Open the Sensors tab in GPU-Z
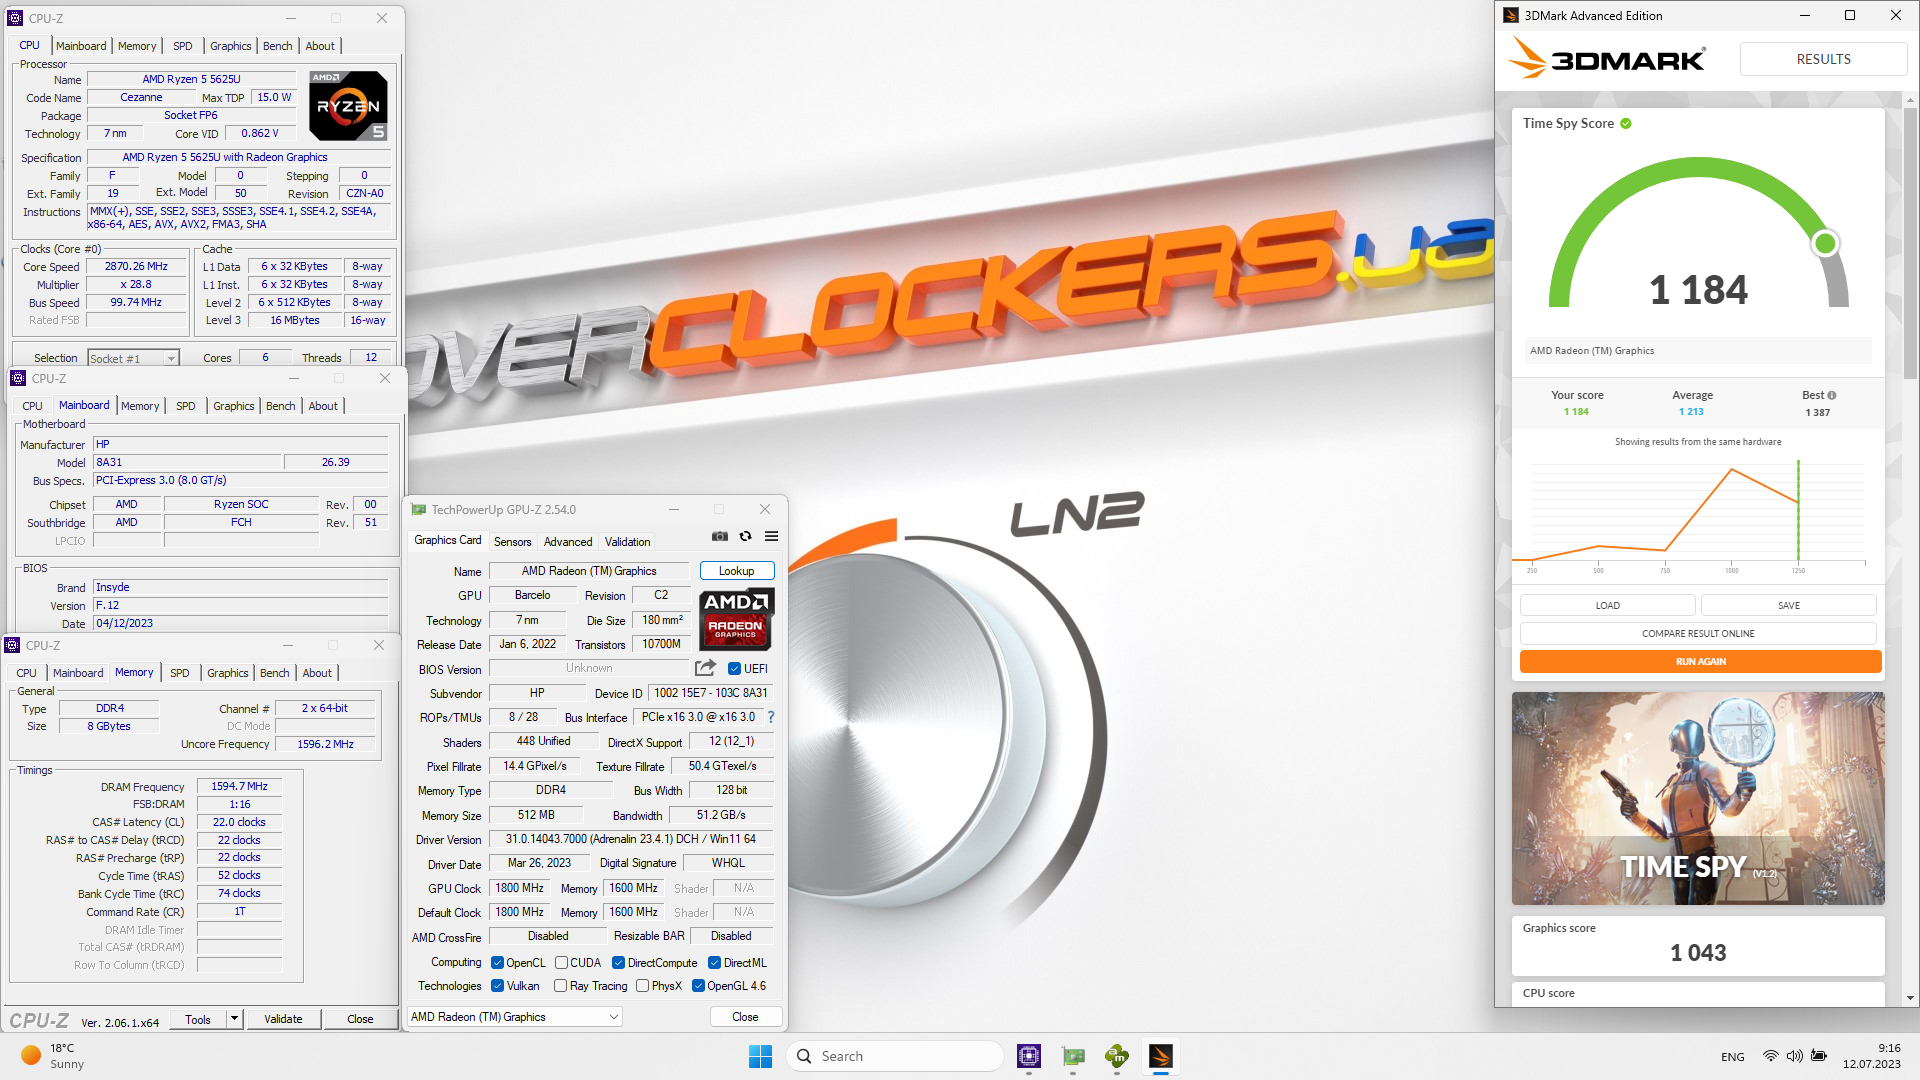This screenshot has height=1080, width=1920. coord(513,542)
